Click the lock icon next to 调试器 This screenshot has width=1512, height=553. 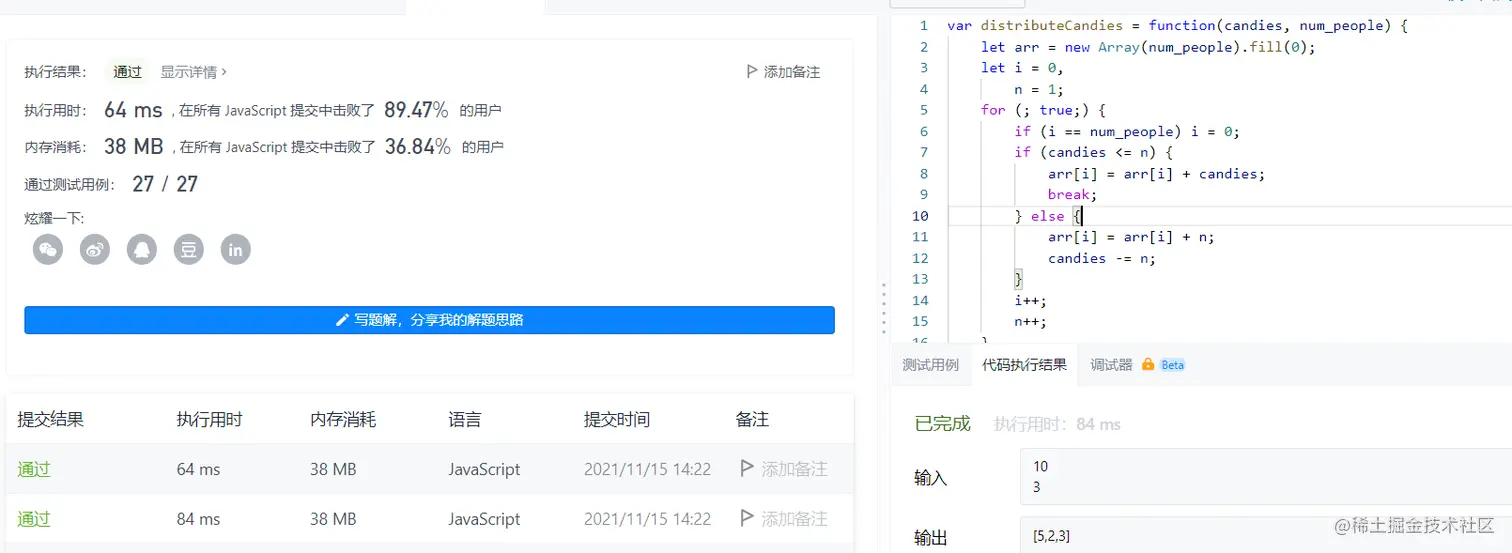[x=1148, y=365]
